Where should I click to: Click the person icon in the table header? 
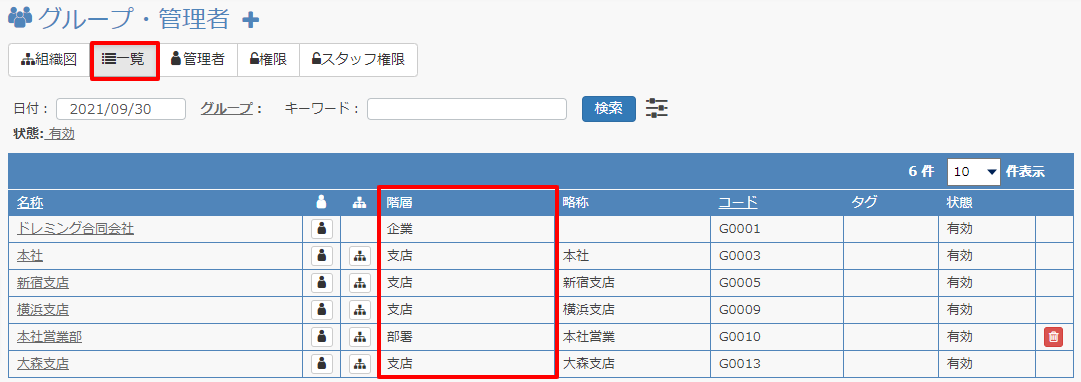click(321, 202)
